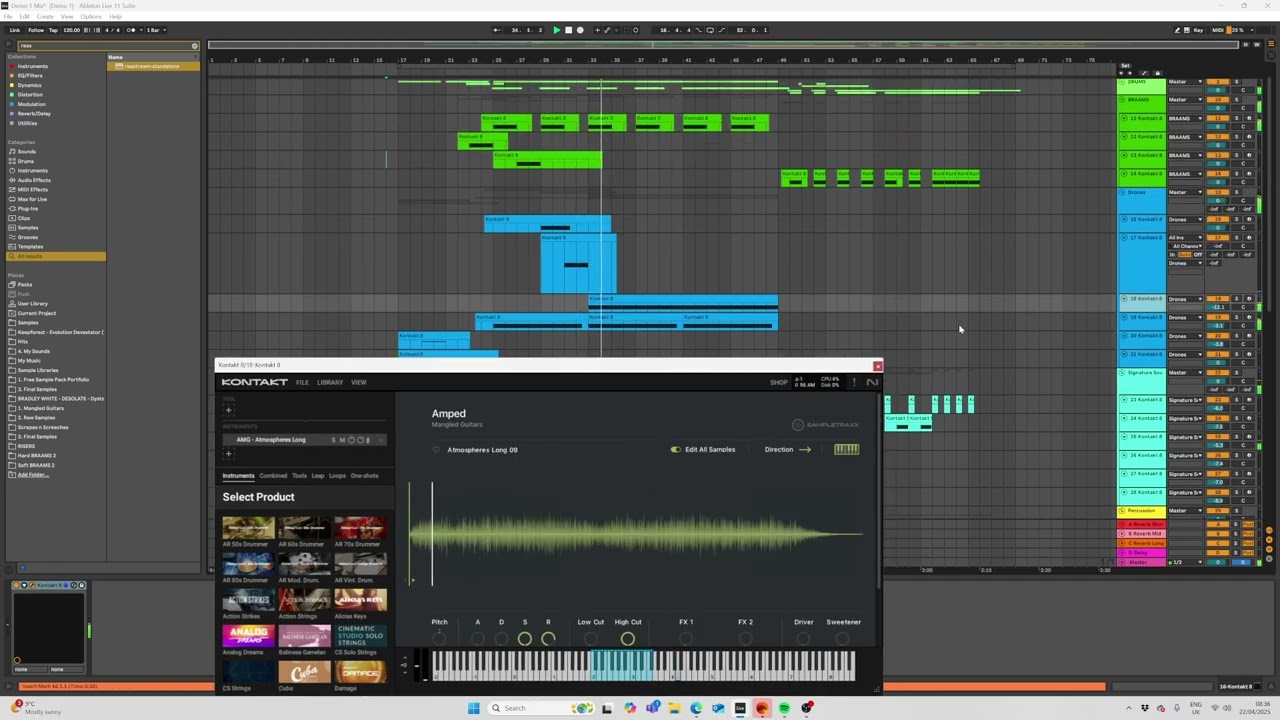
Task: Clear the browser search field
Action: (x=195, y=46)
